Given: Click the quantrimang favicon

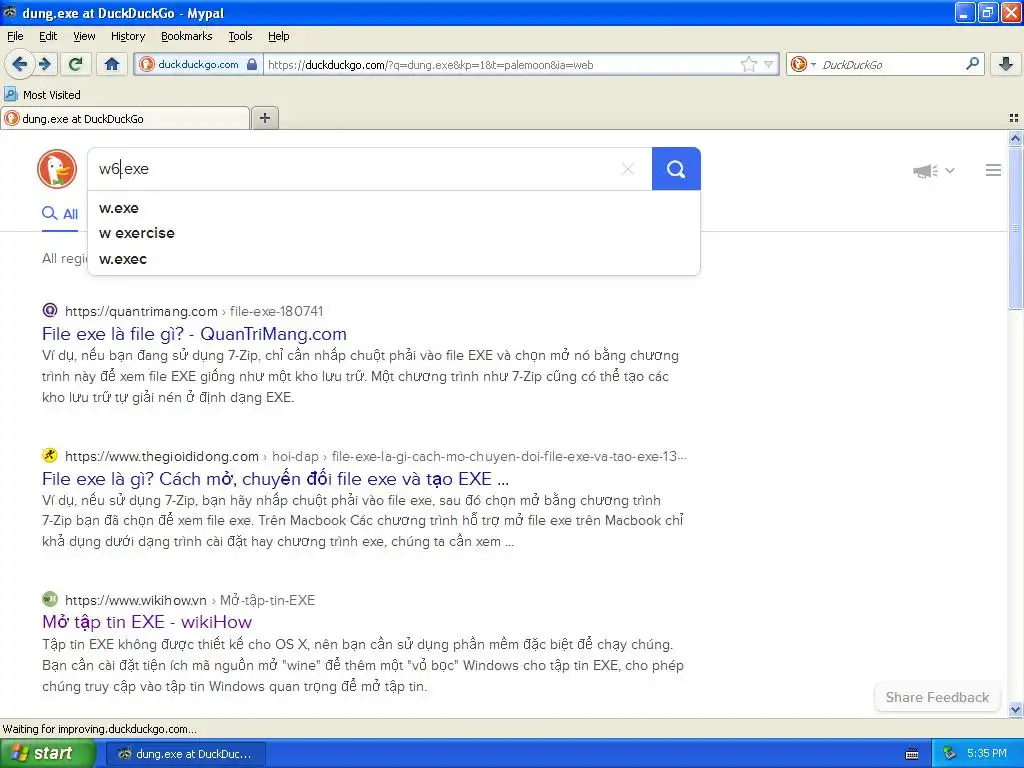Looking at the screenshot, I should tap(50, 310).
